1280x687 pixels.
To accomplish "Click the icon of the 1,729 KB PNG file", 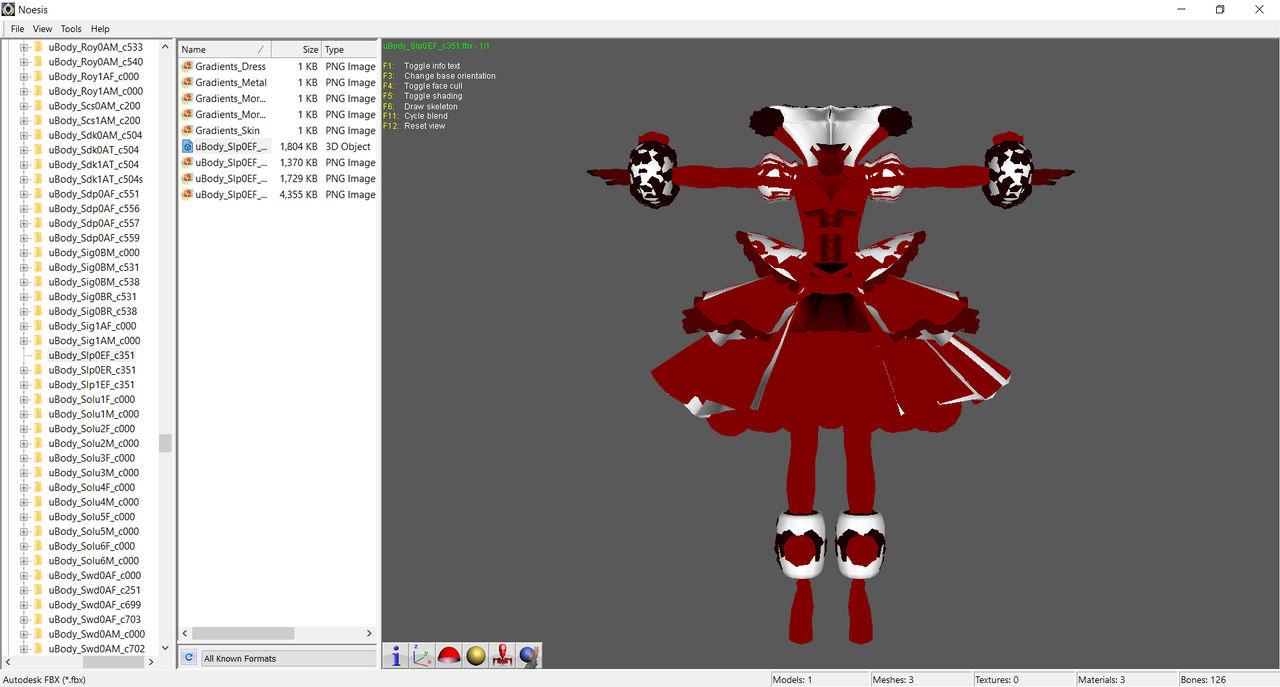I will 187,178.
